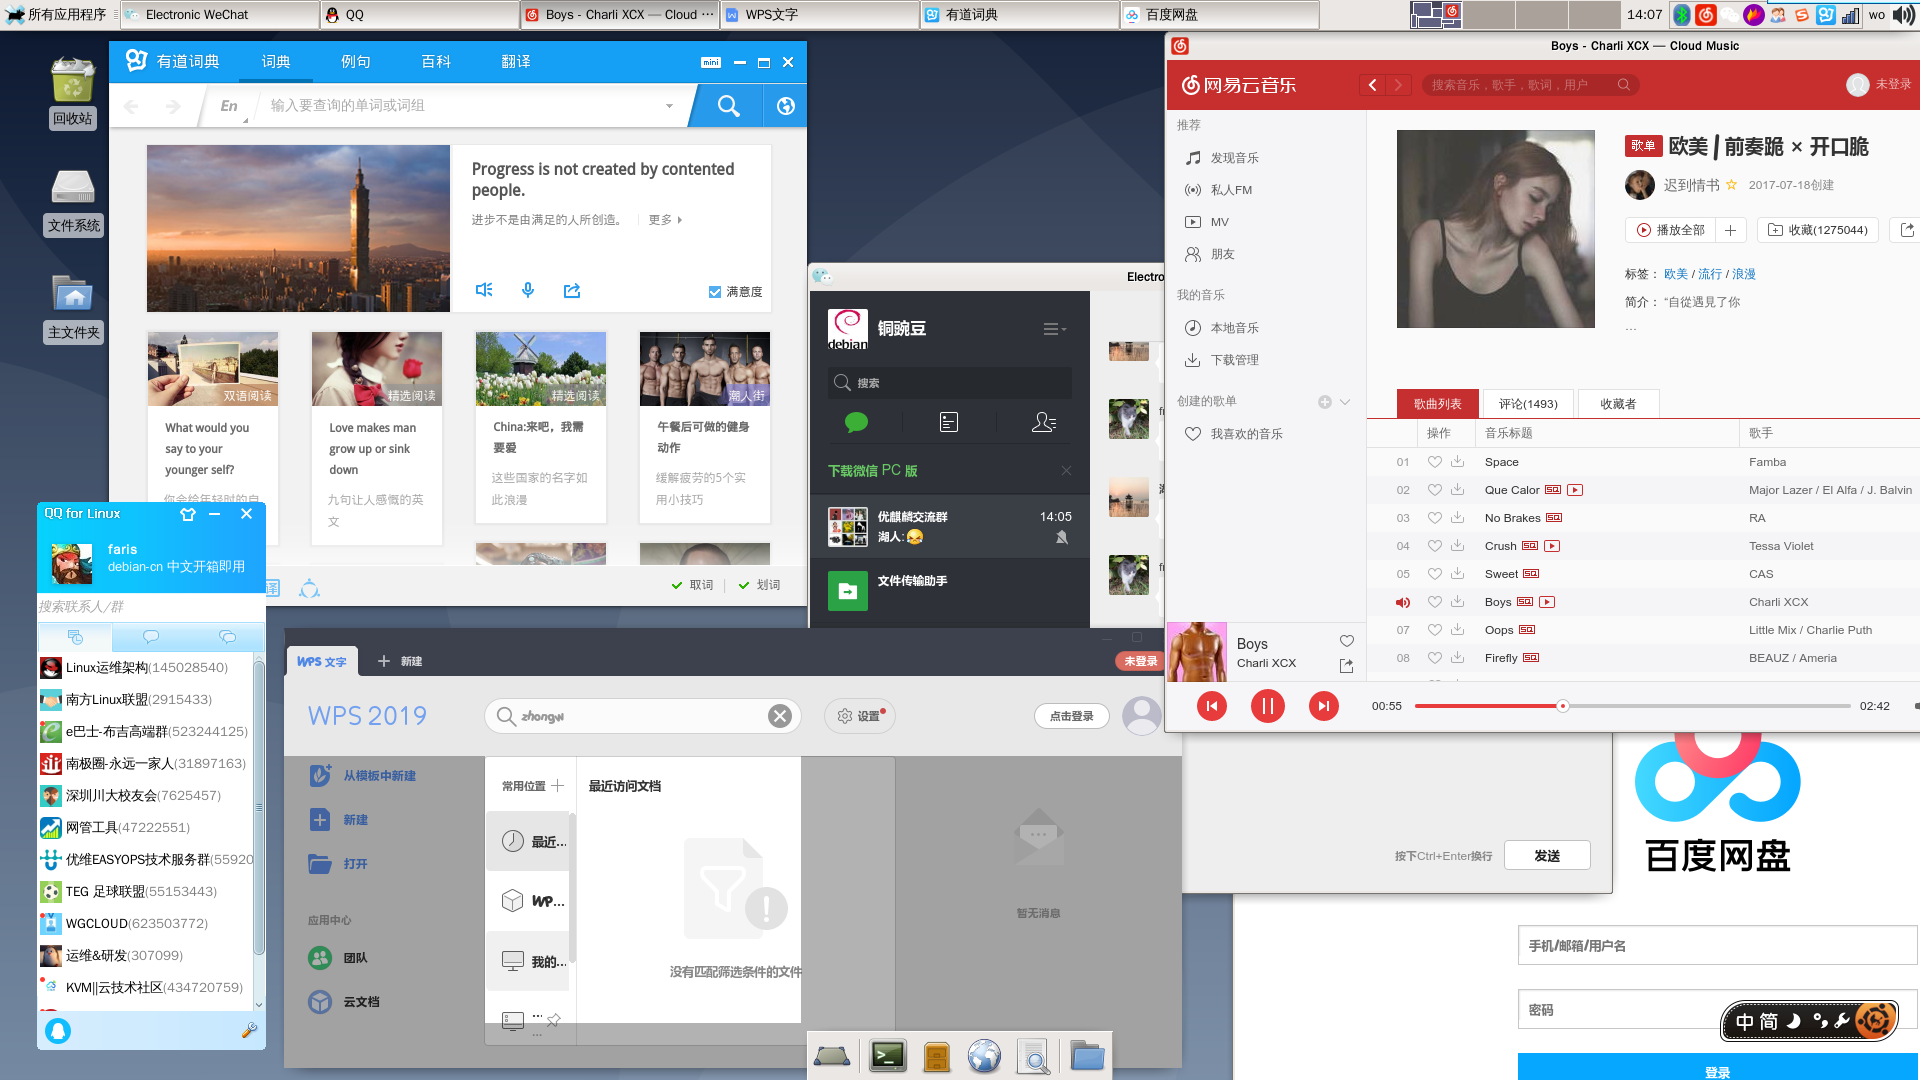The width and height of the screenshot is (1920, 1080).
Task: Click the QQ contact search field
Action: click(x=151, y=606)
